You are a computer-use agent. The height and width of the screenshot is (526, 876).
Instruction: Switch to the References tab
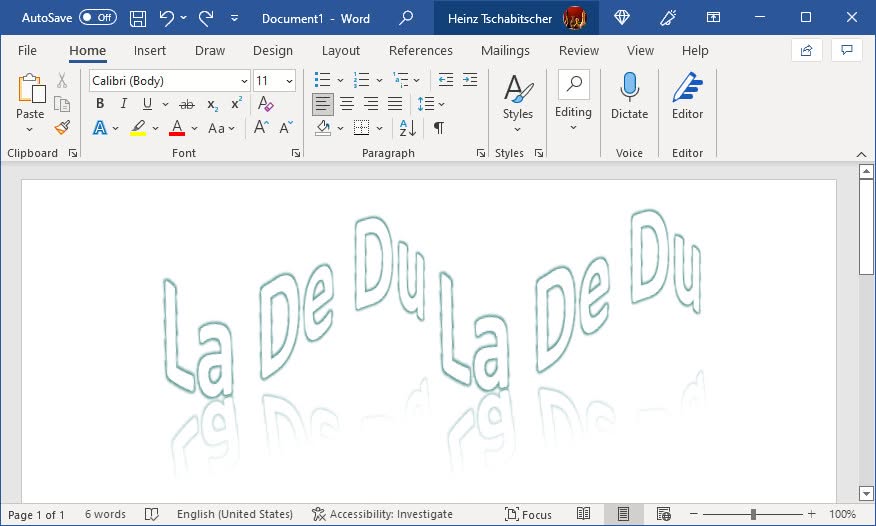[x=421, y=51]
